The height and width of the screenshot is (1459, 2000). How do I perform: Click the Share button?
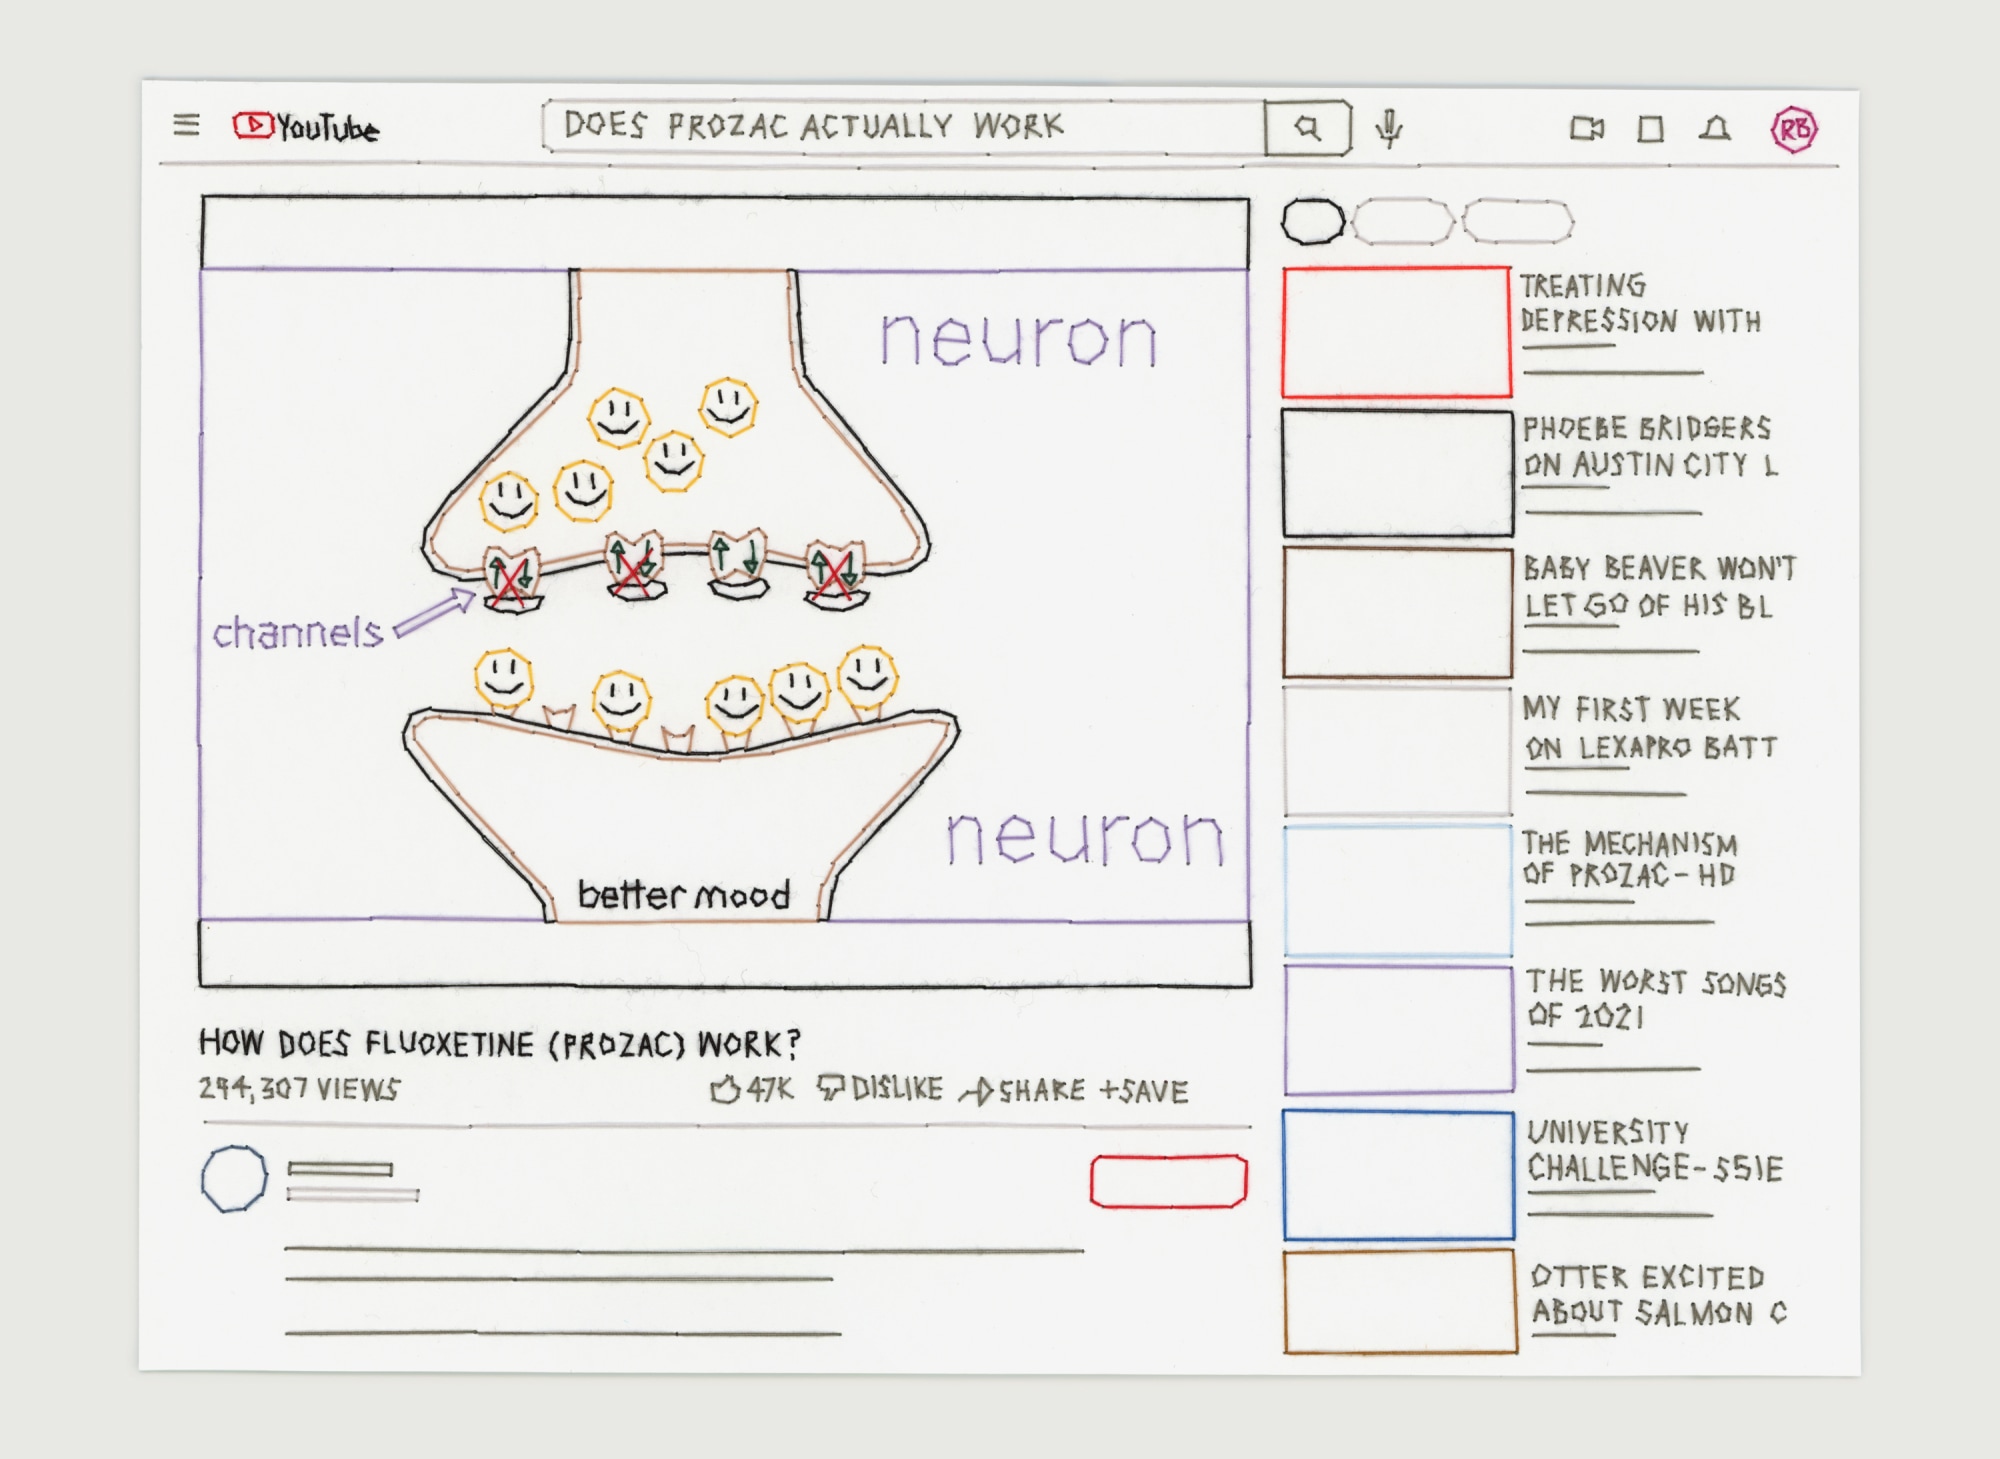tap(1022, 1091)
